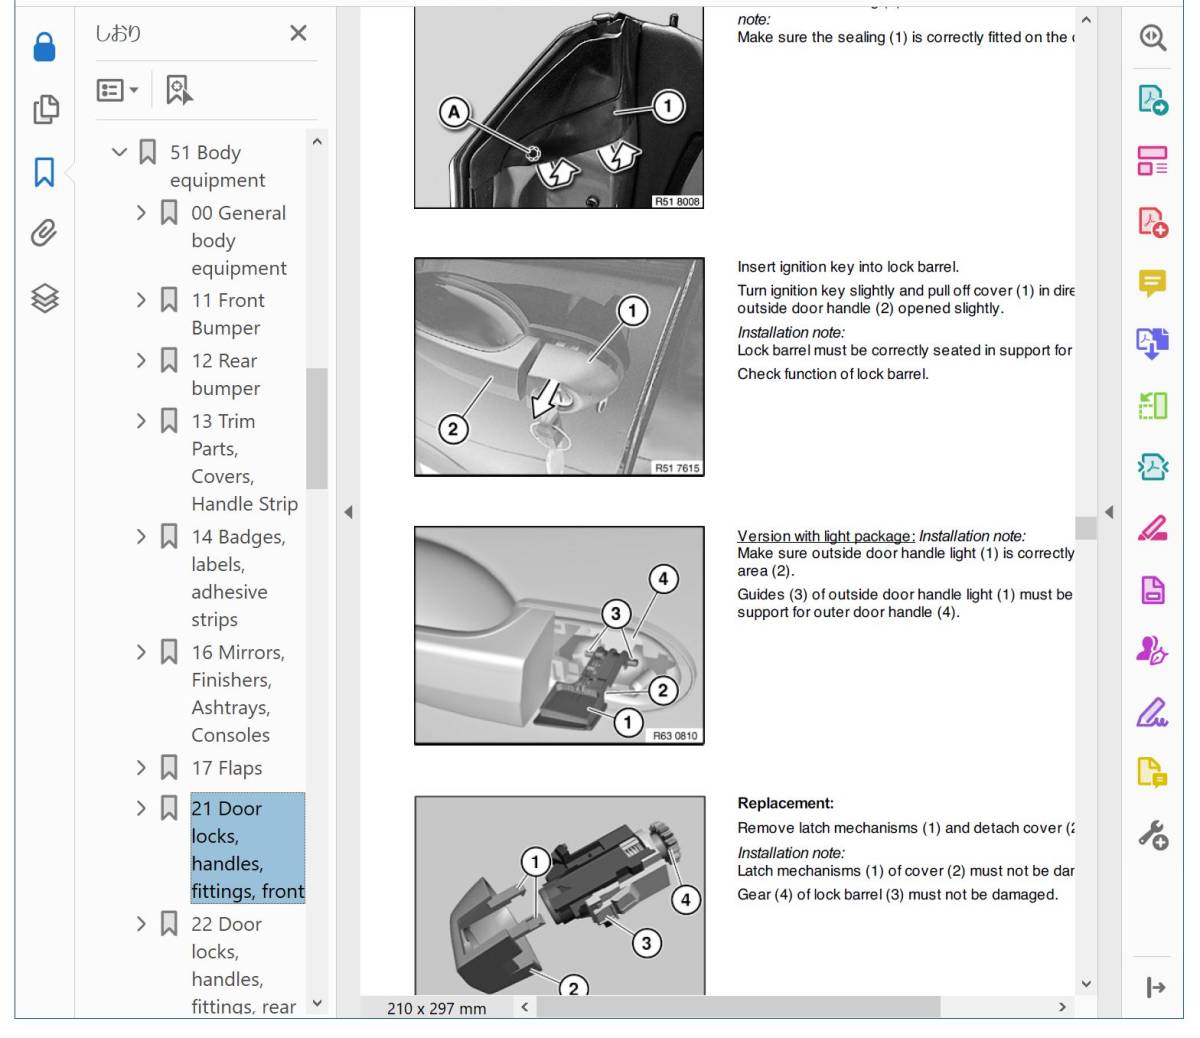Open the pink Edit PDF tool
1200x1038 pixels.
[1153, 160]
